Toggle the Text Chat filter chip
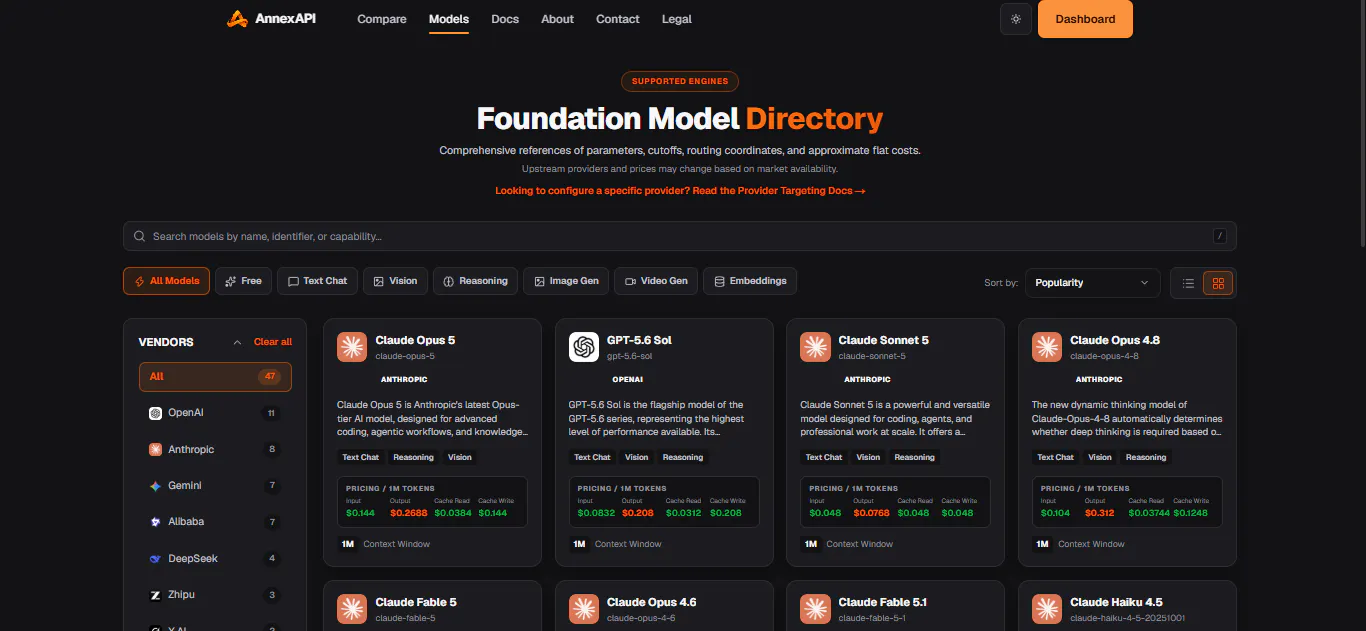This screenshot has width=1366, height=631. pyautogui.click(x=317, y=281)
